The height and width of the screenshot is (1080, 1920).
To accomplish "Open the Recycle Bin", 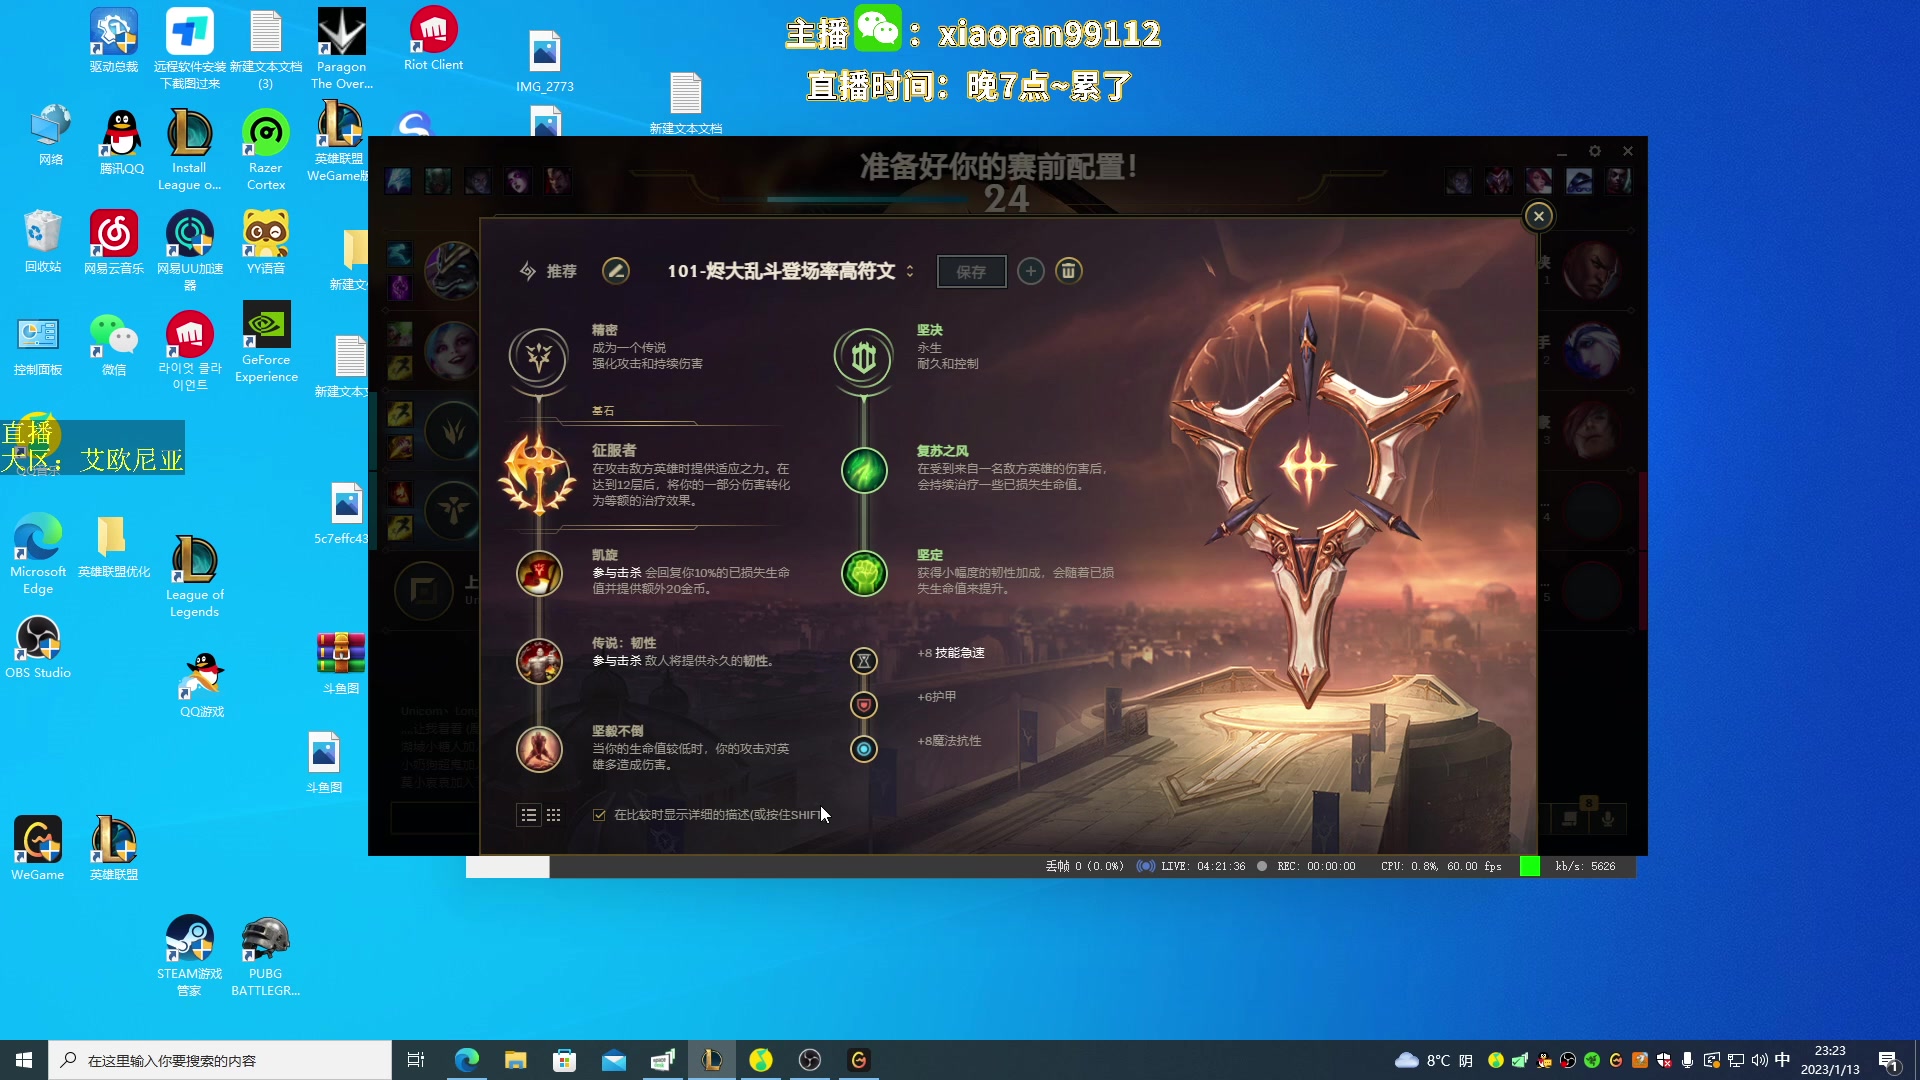I will coord(43,241).
